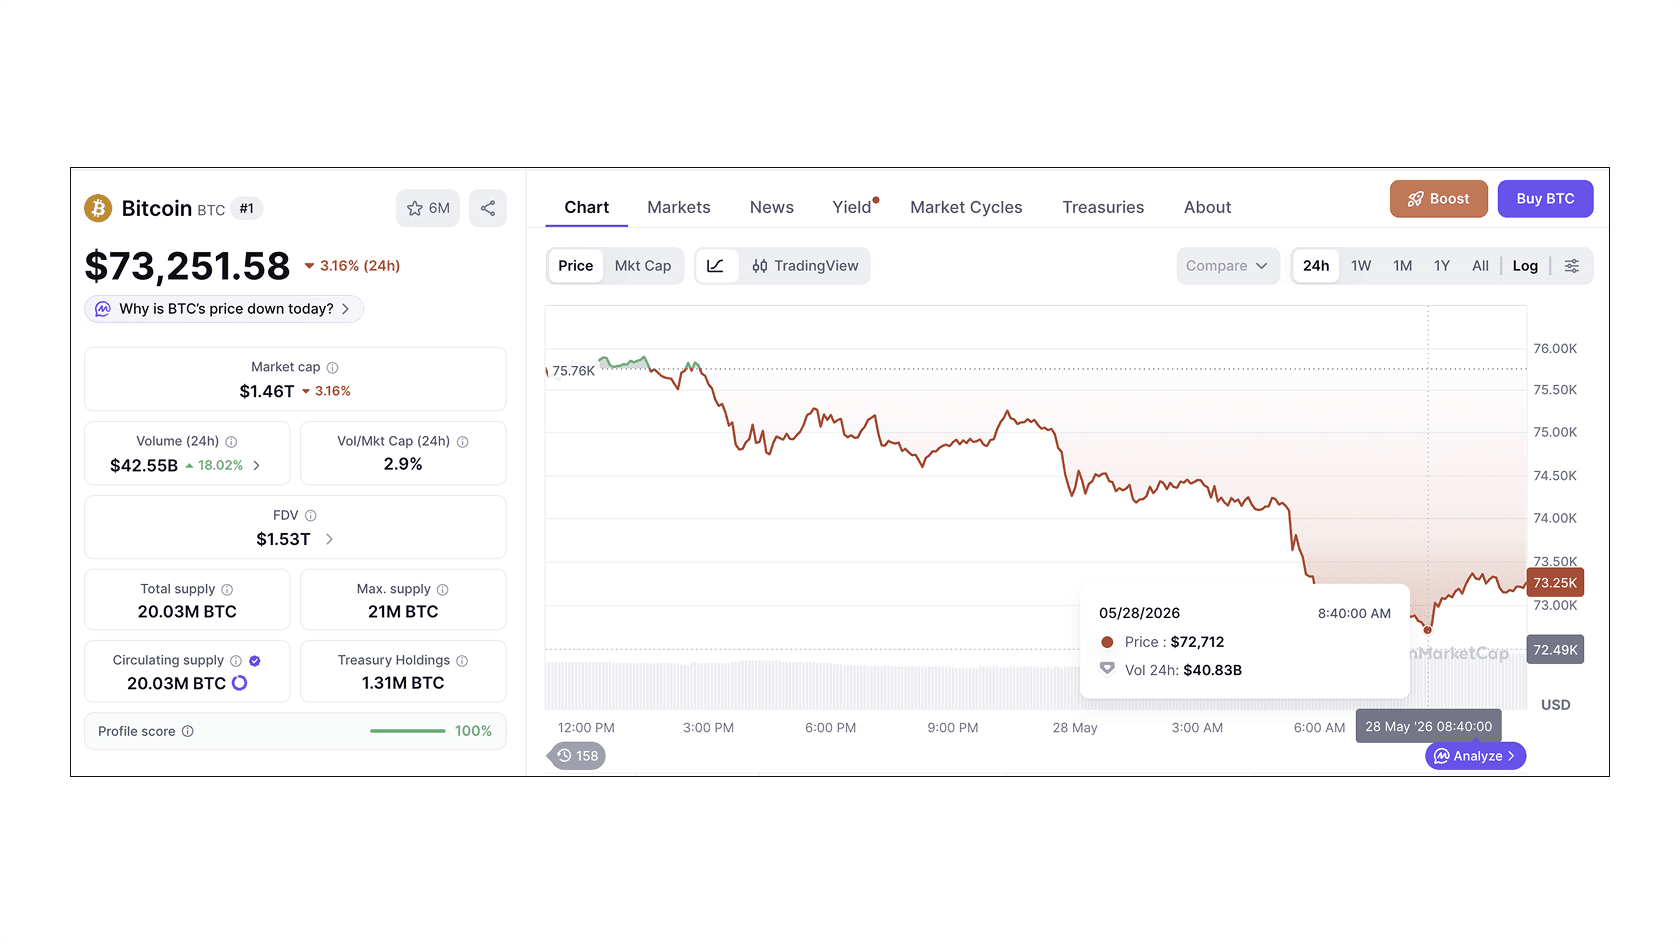Screen dimensions: 1680x944
Task: Click the 28 May '26 08:40:00 time label
Action: pyautogui.click(x=1428, y=727)
